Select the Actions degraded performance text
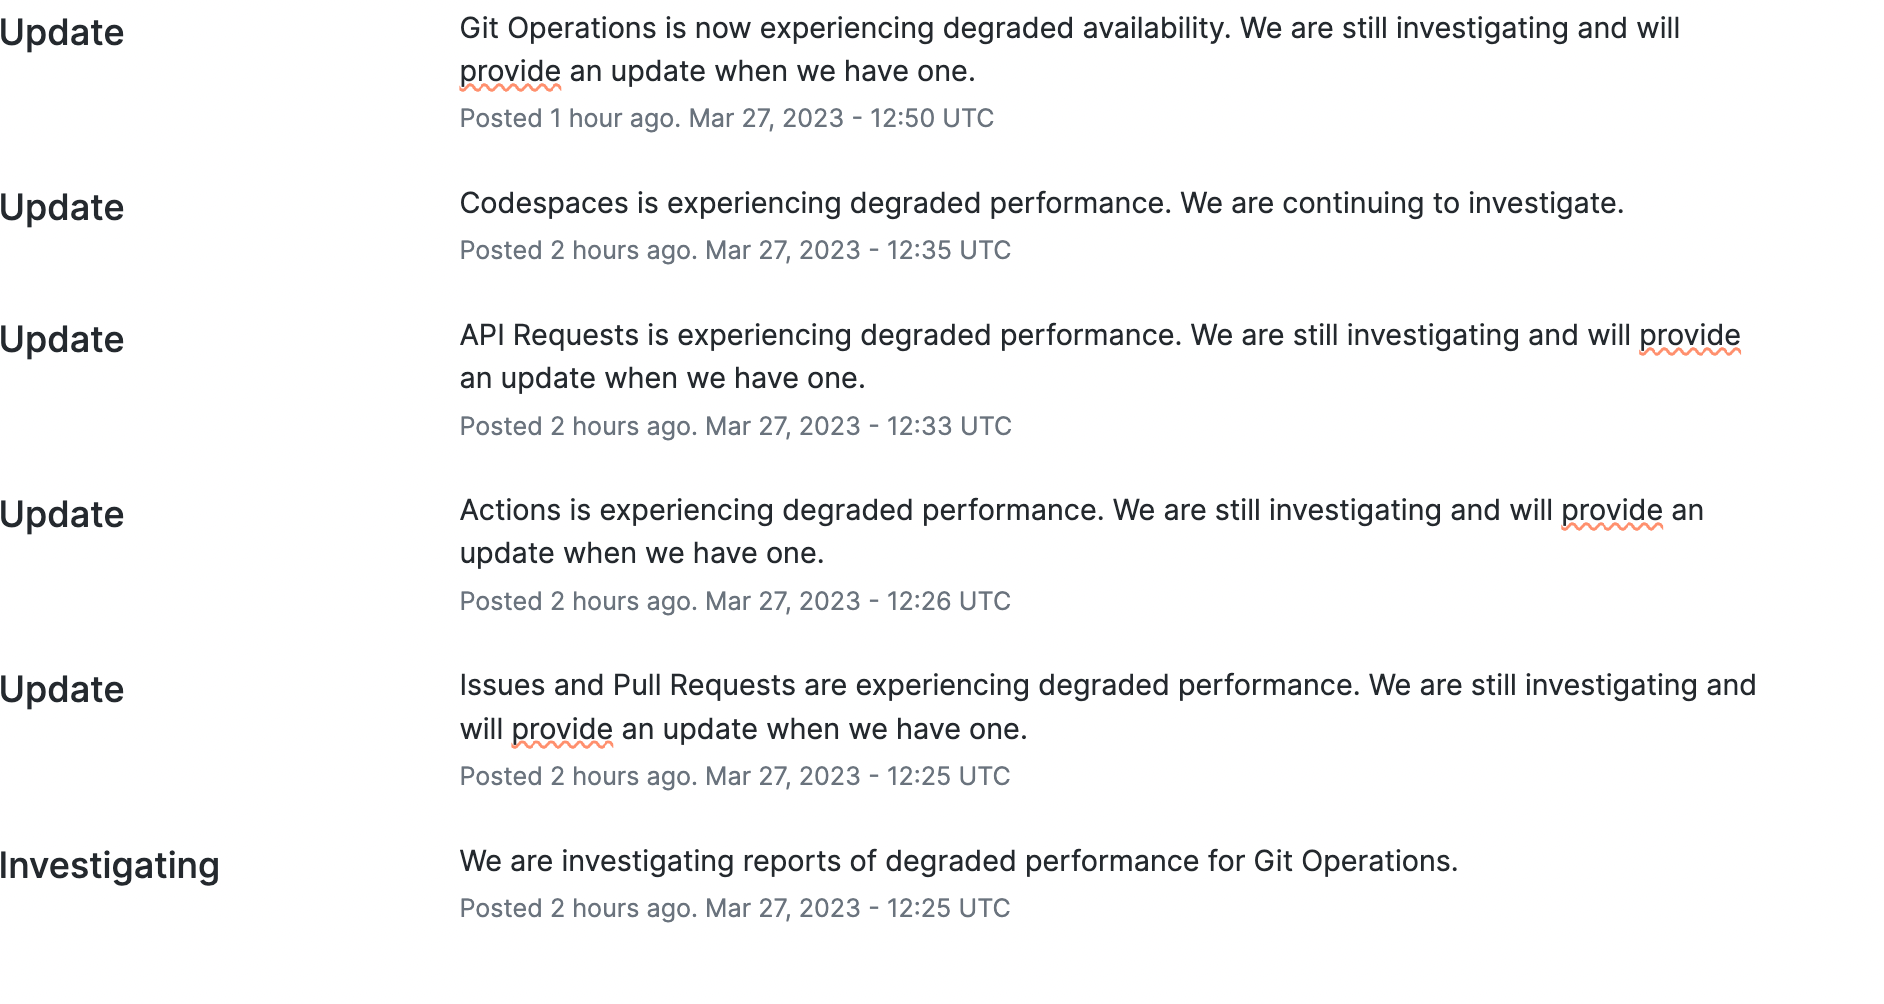The image size is (1884, 1004). tap(1081, 532)
